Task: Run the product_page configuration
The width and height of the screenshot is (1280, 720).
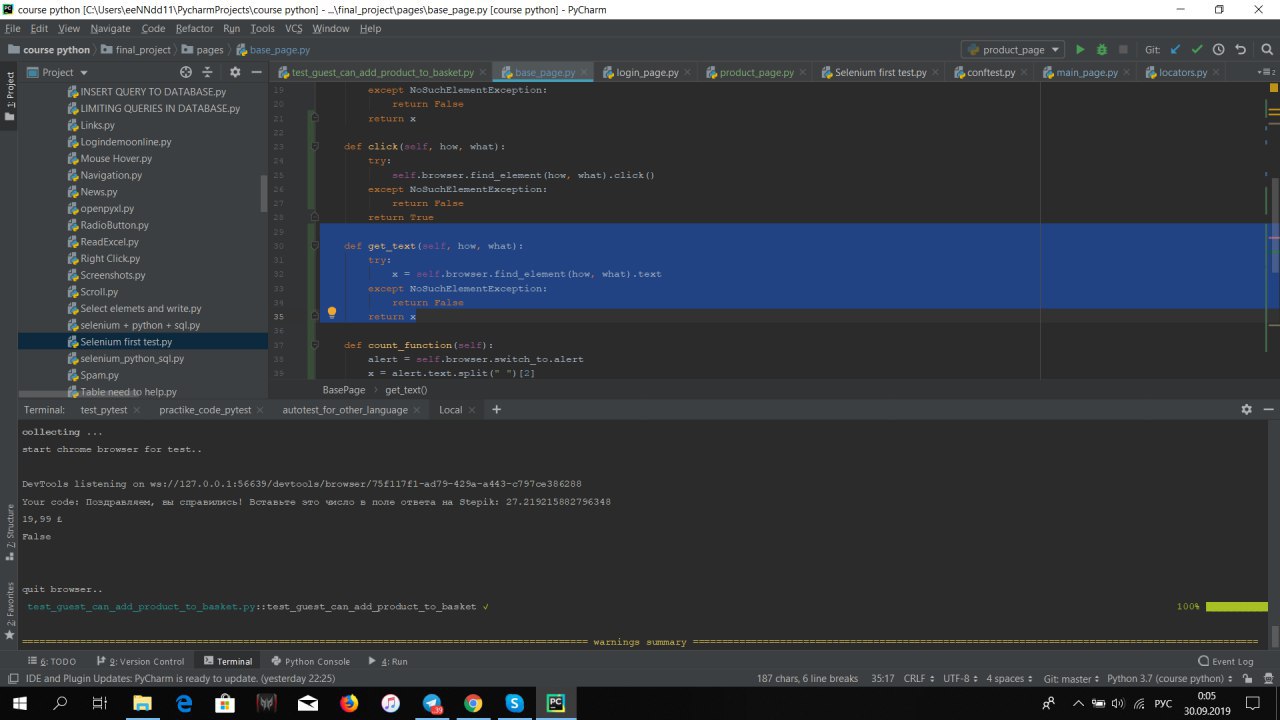Action: click(1080, 49)
